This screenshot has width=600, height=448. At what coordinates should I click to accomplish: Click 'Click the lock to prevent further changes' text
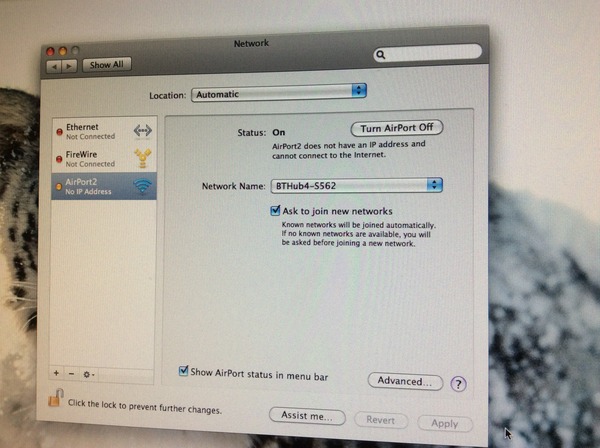click(145, 406)
